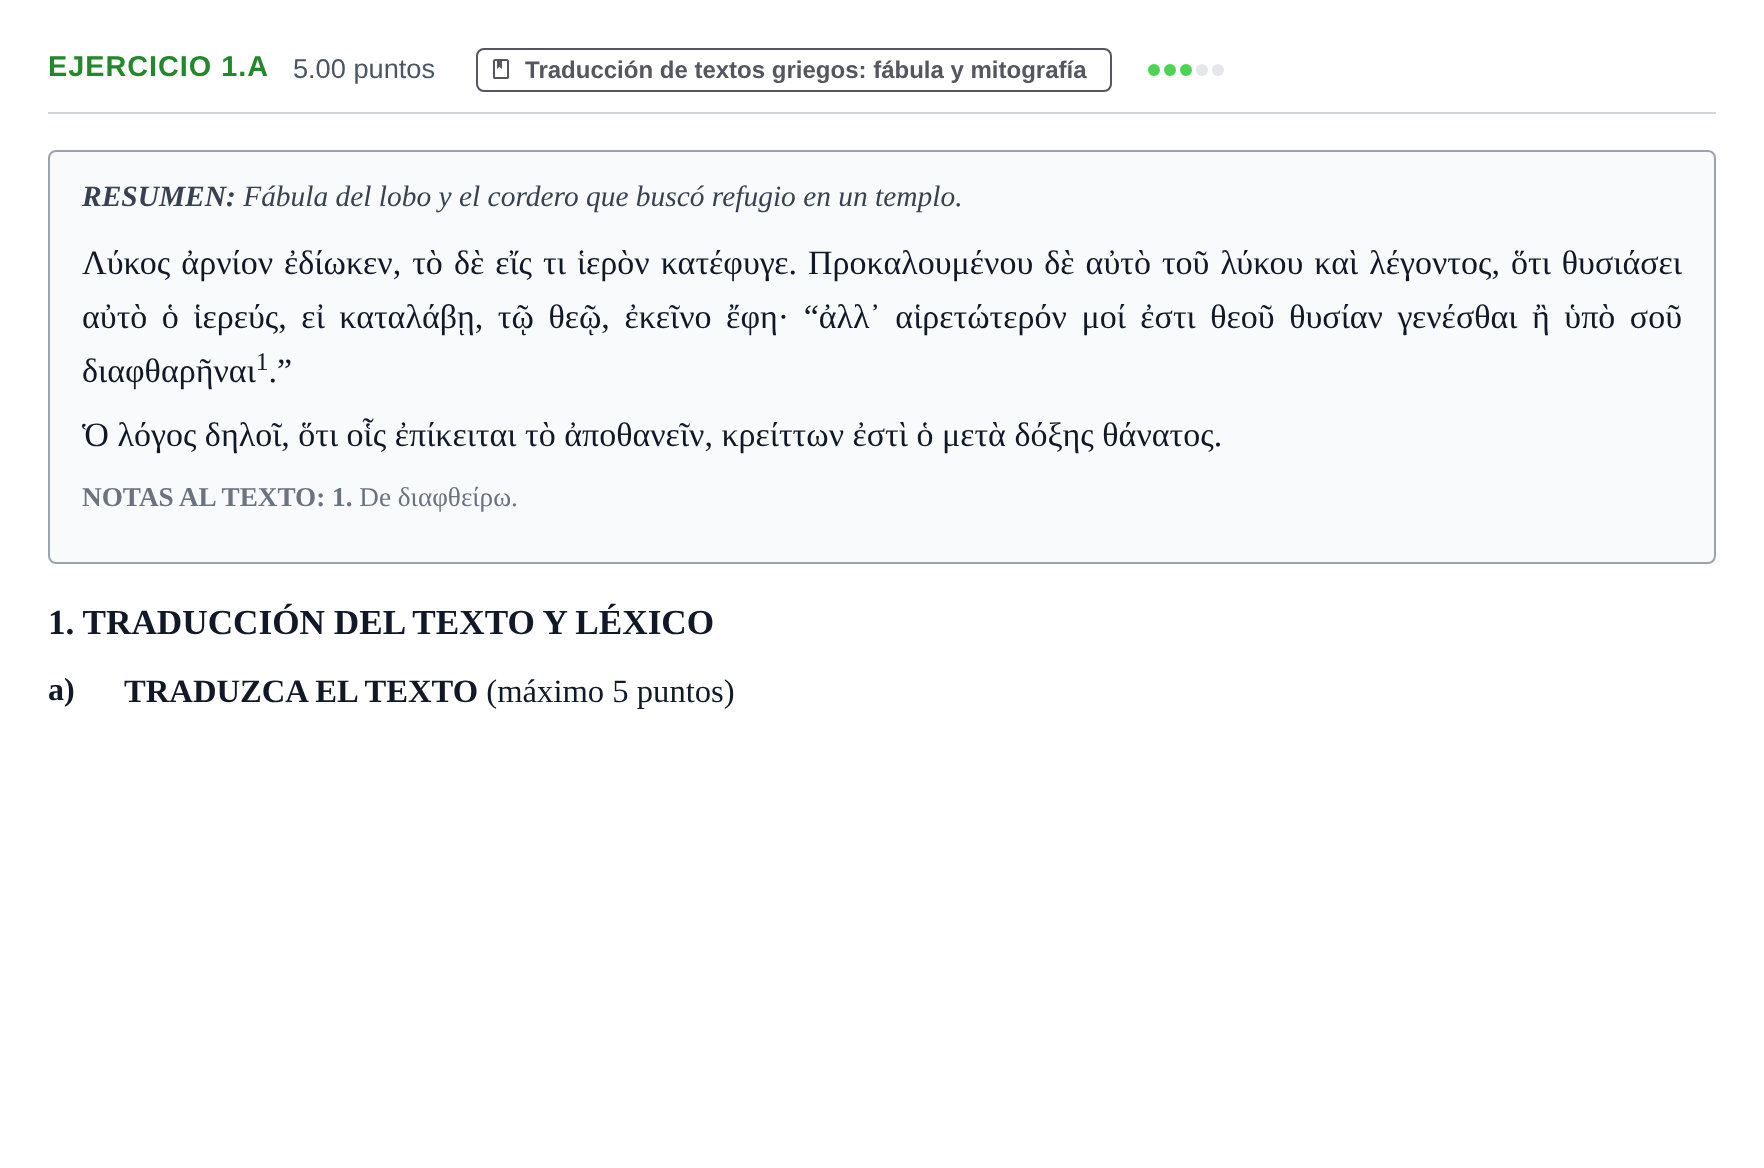Click 'TRADUZCA EL TEXTO' instruction
Viewport: 1764px width, 1168px height.
coord(301,692)
